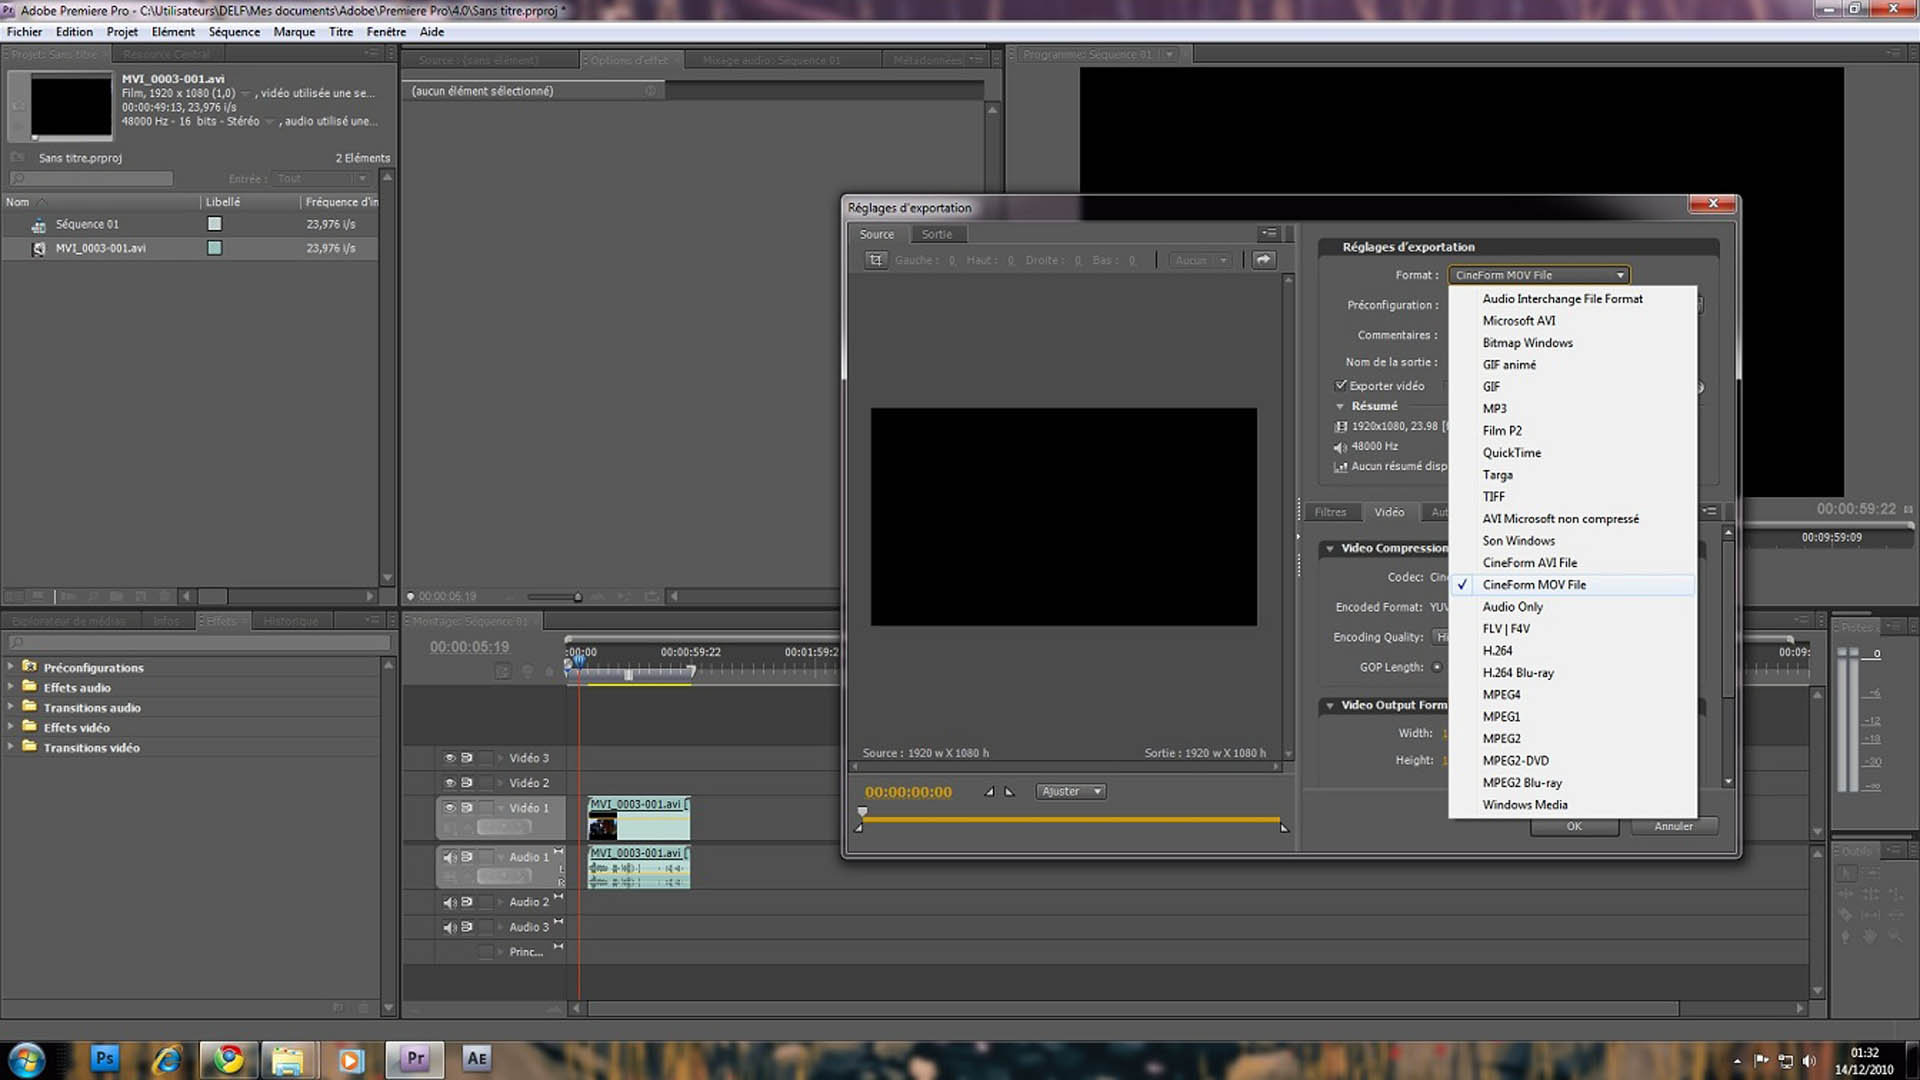Expand the Effets audio folder
1920x1080 pixels.
pos(11,686)
